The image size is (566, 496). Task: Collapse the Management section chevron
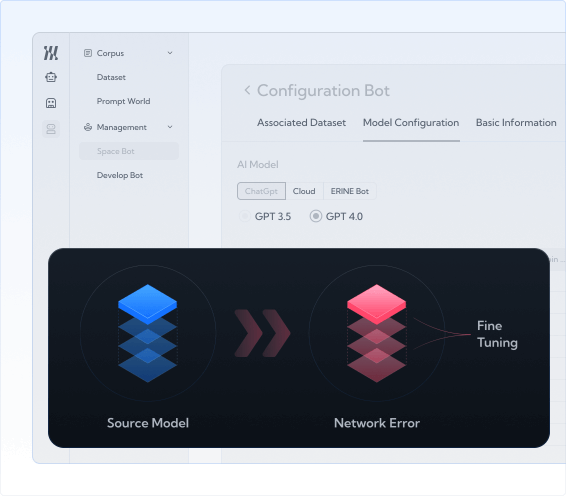pos(170,127)
